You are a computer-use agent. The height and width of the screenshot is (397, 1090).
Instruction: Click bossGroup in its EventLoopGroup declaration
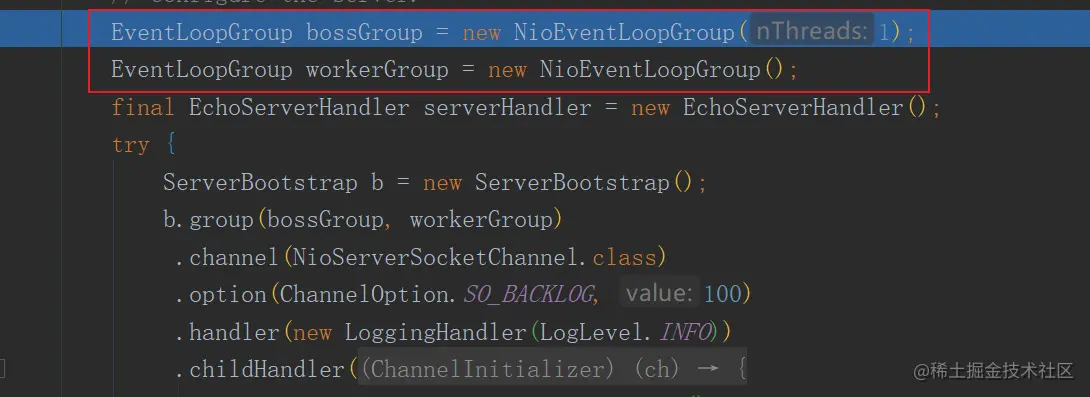click(364, 33)
